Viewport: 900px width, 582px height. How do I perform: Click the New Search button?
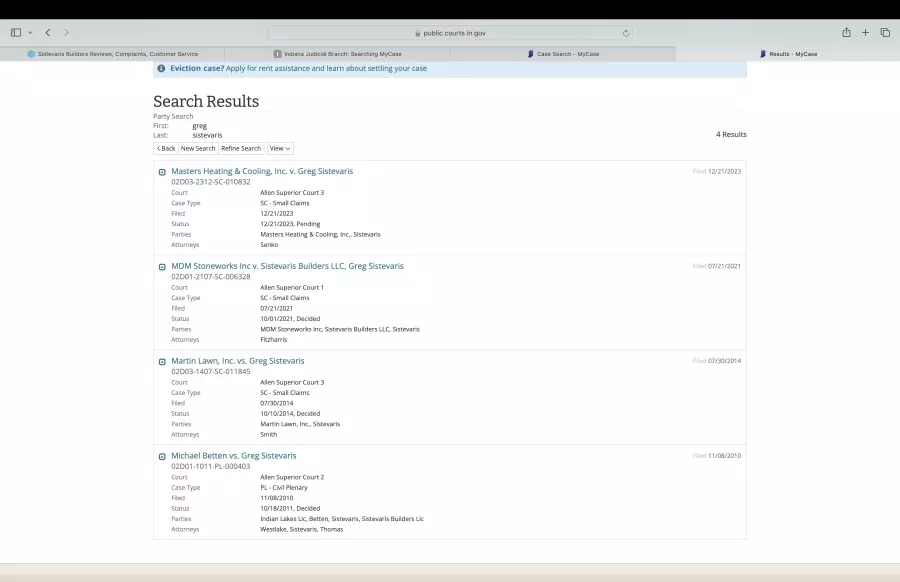click(198, 148)
